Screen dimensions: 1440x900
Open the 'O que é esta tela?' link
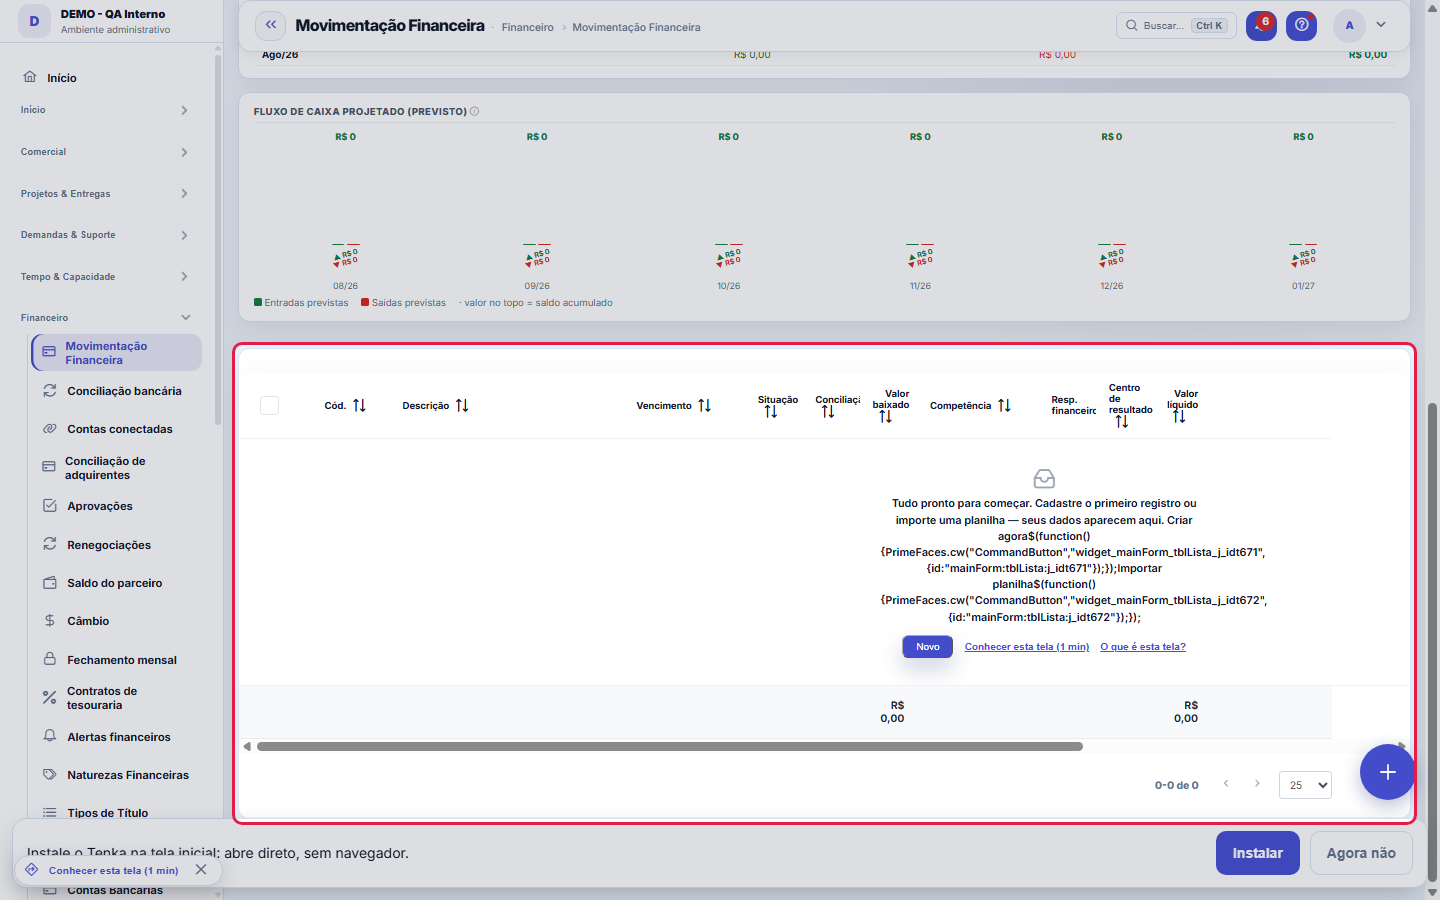[1143, 647]
